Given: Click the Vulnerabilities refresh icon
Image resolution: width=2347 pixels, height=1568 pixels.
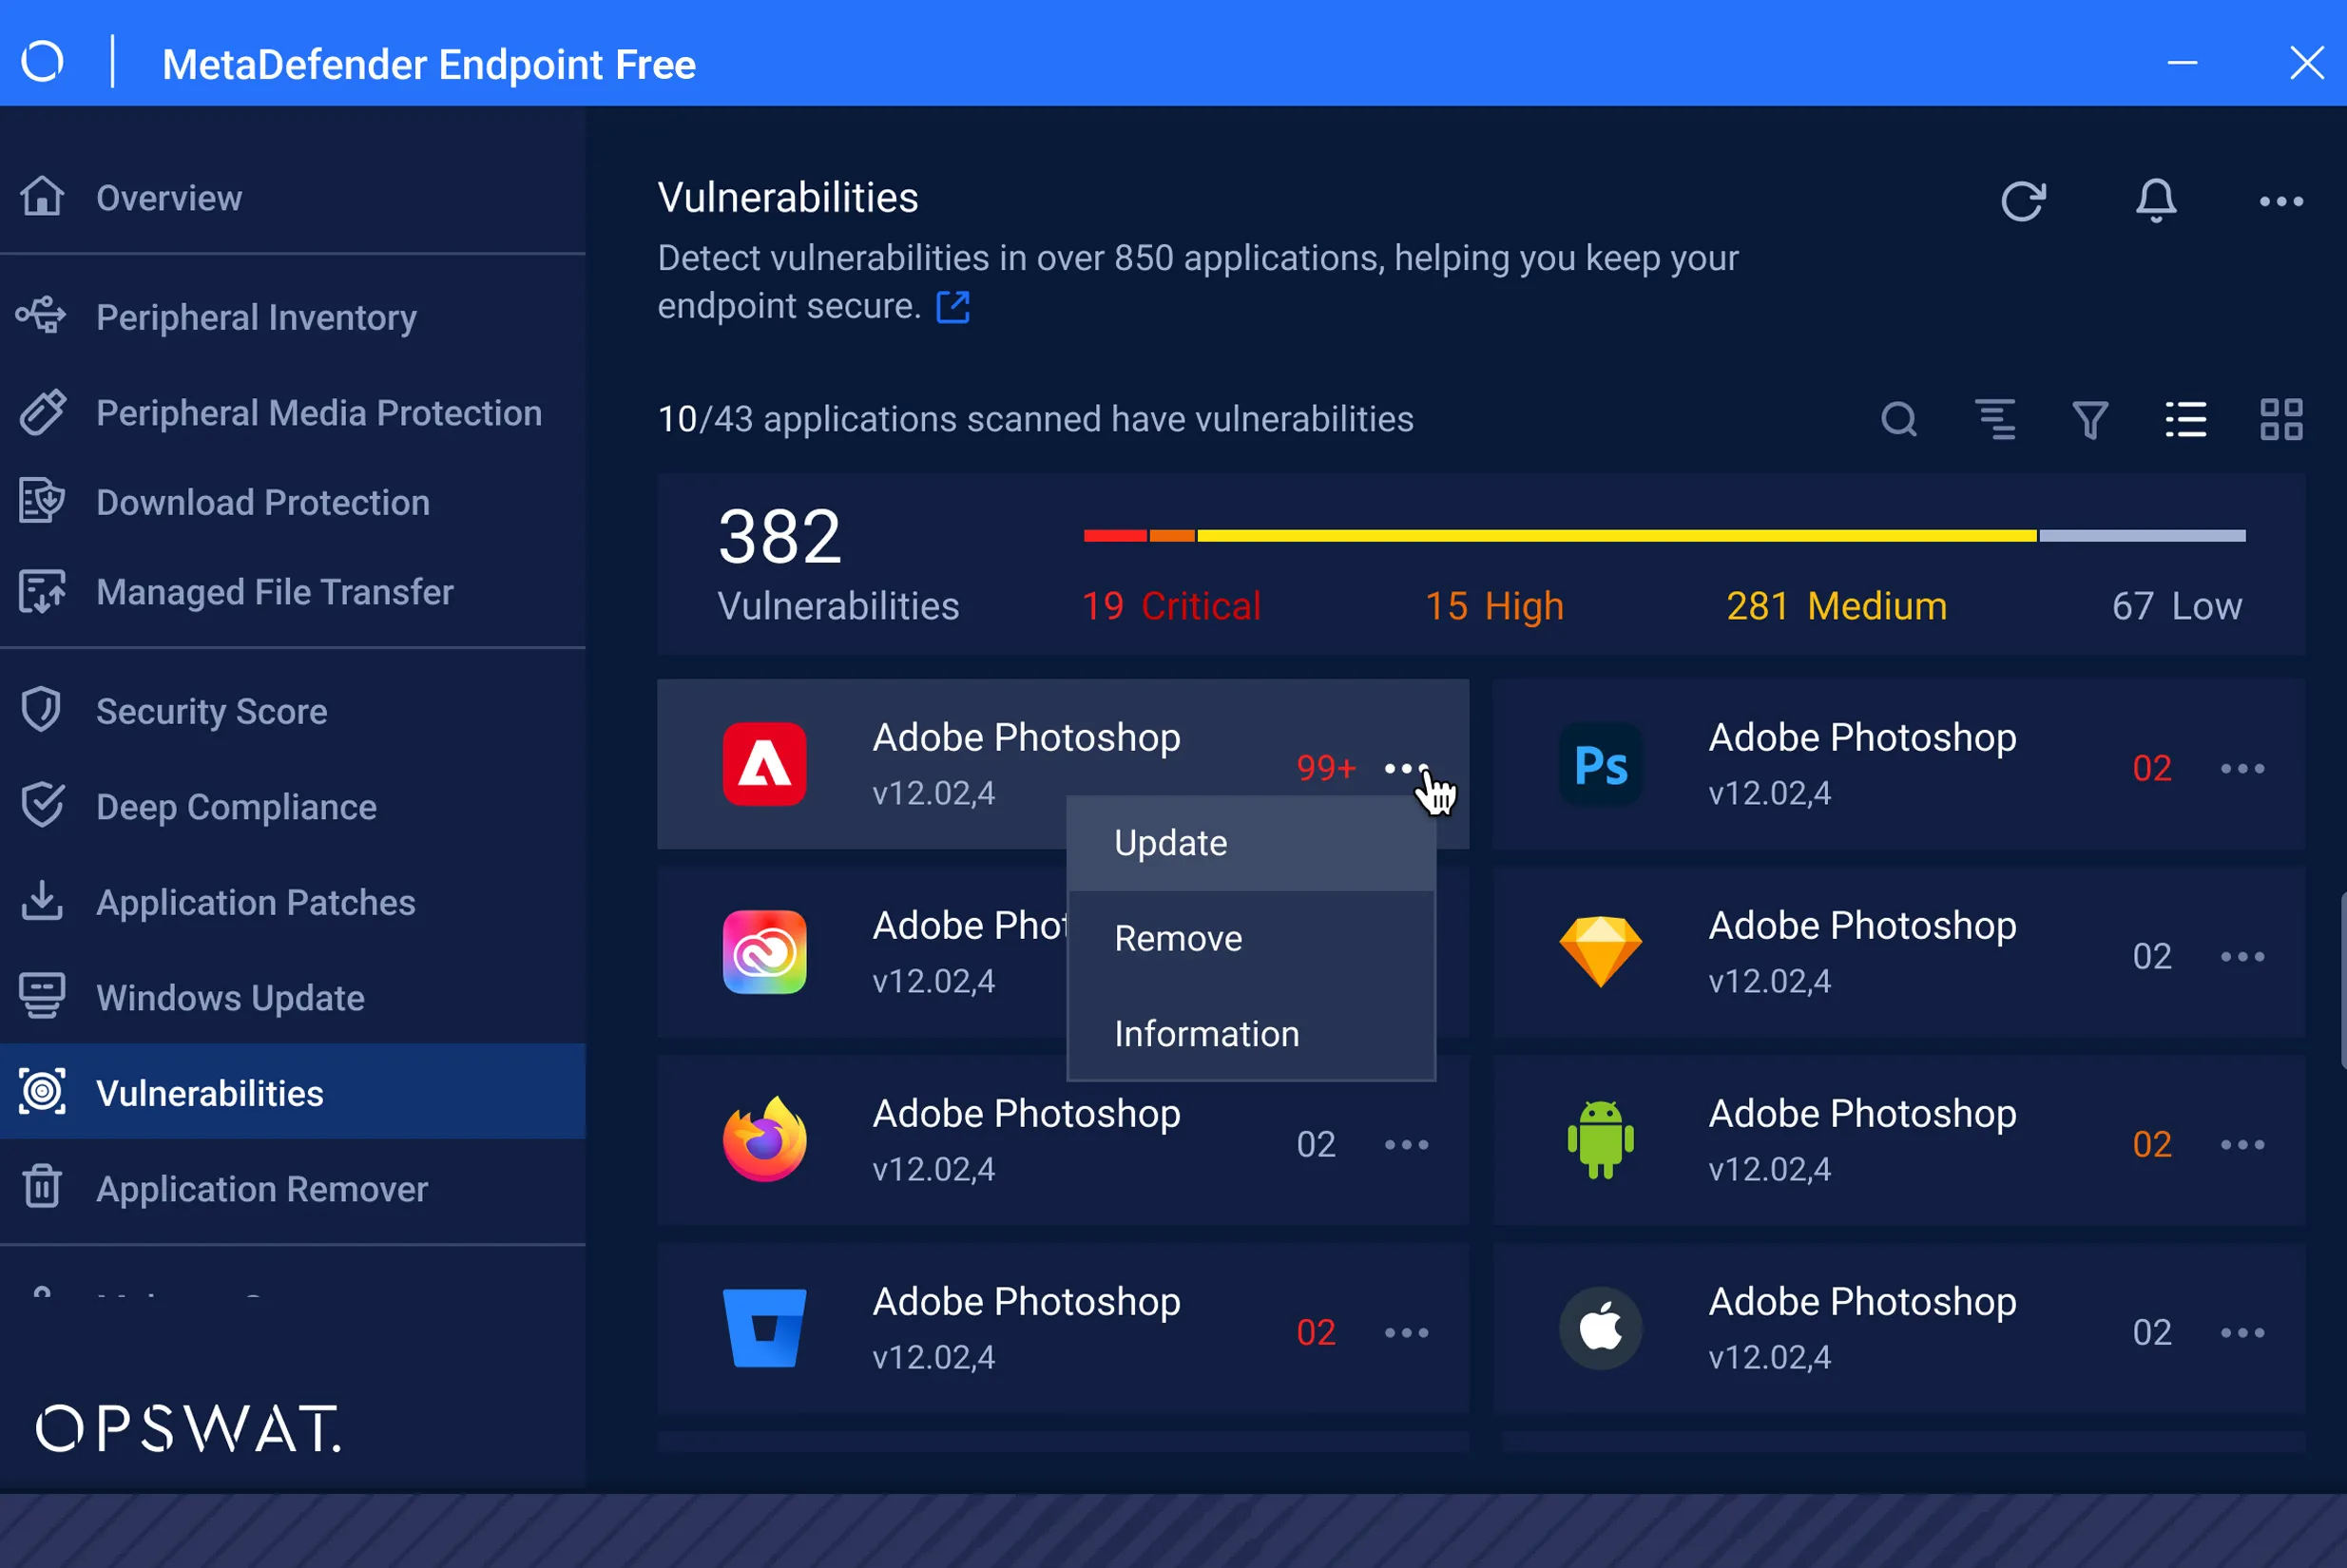Looking at the screenshot, I should (2023, 201).
